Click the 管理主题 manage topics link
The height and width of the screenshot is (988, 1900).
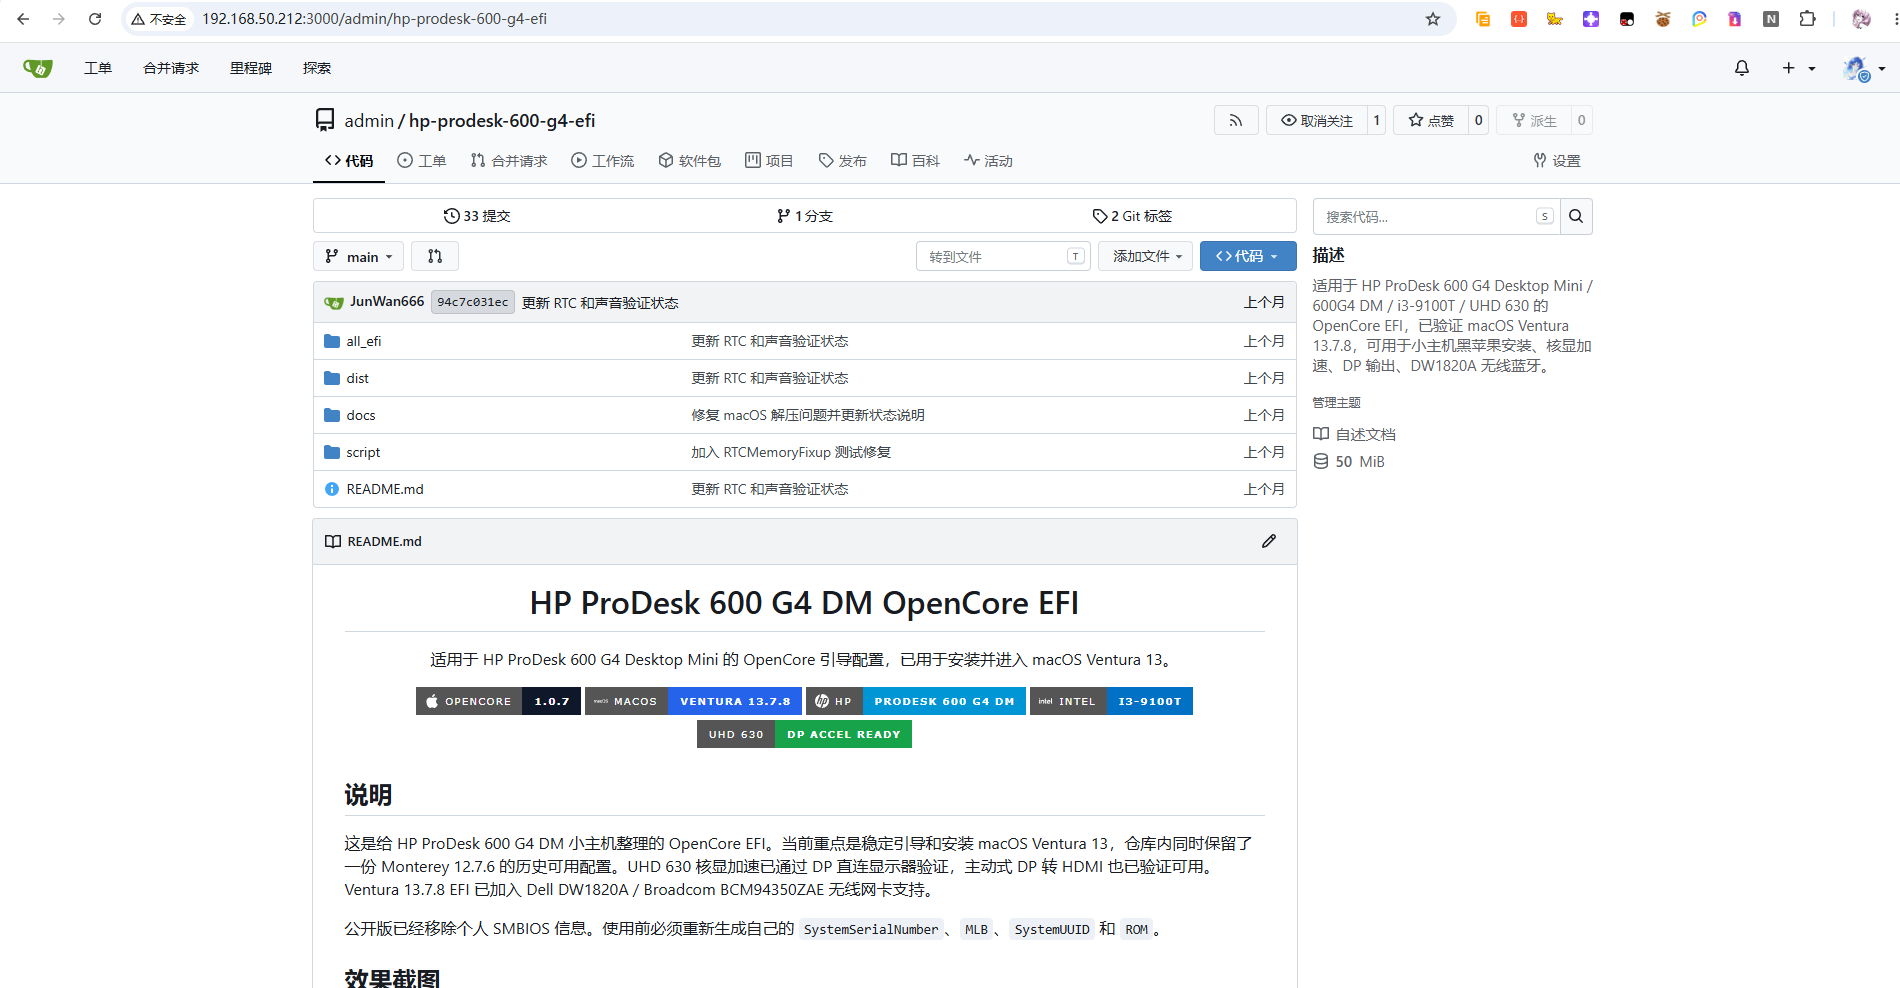(1337, 402)
